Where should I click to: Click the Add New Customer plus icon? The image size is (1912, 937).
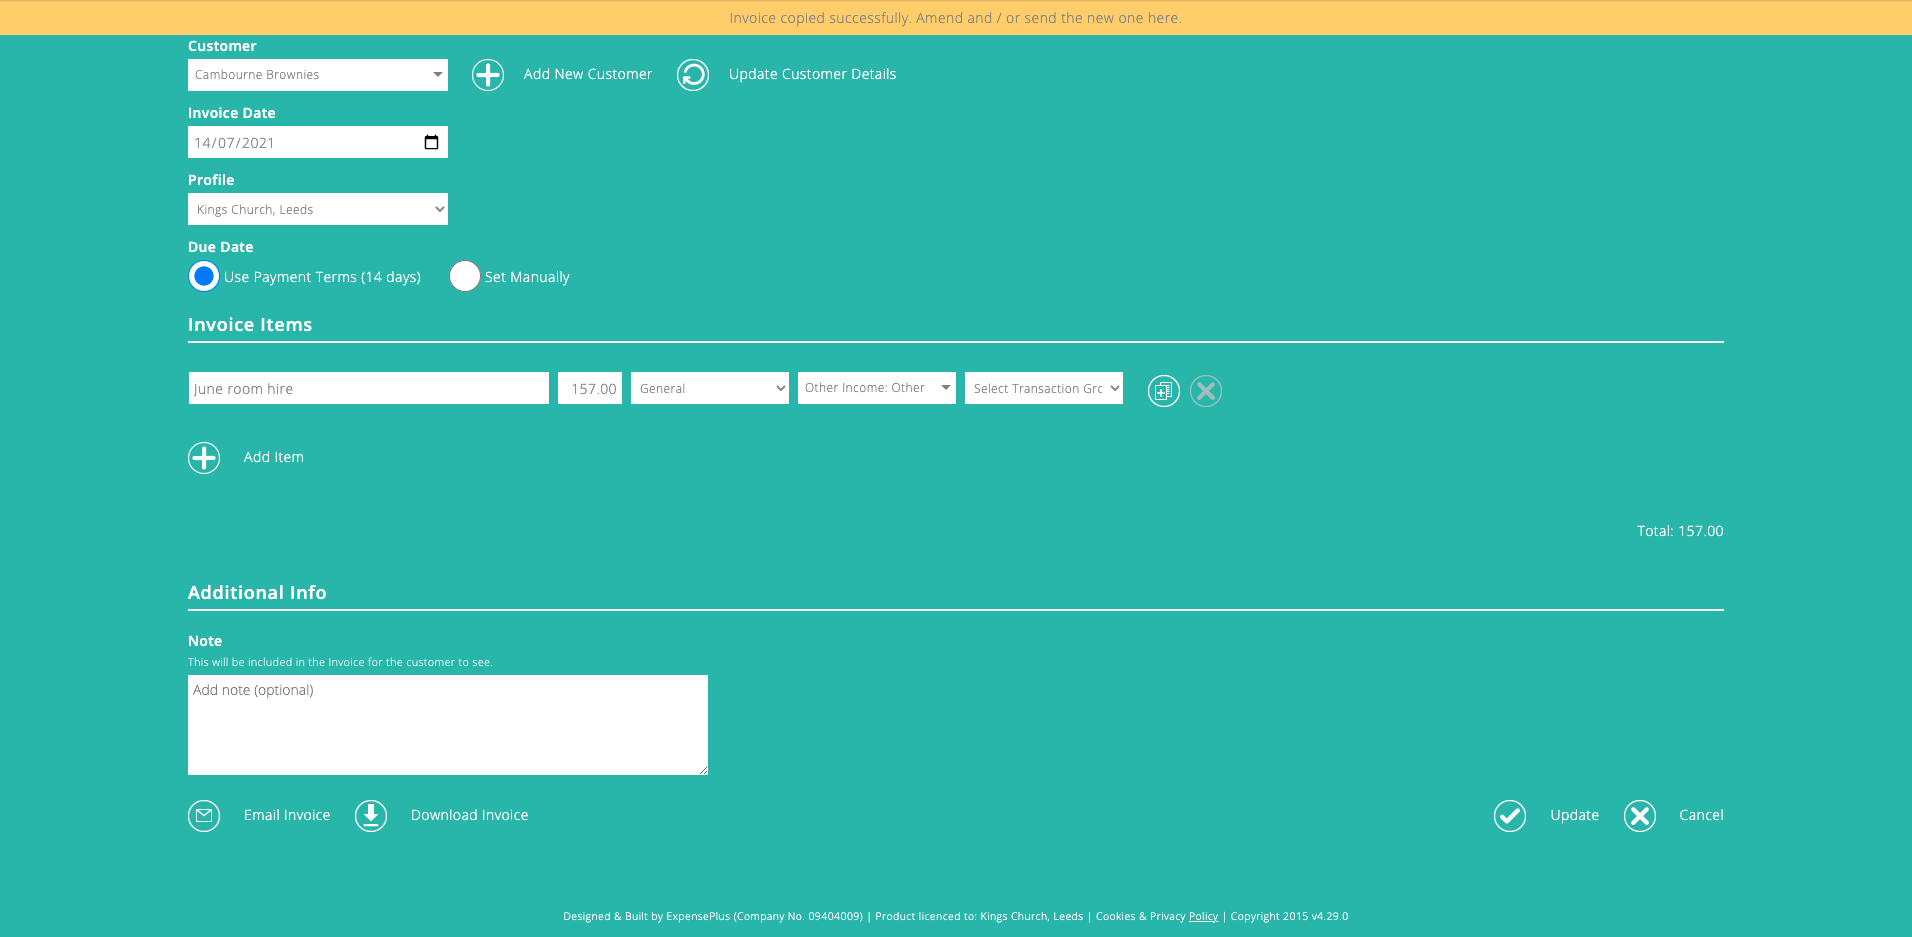tap(487, 74)
